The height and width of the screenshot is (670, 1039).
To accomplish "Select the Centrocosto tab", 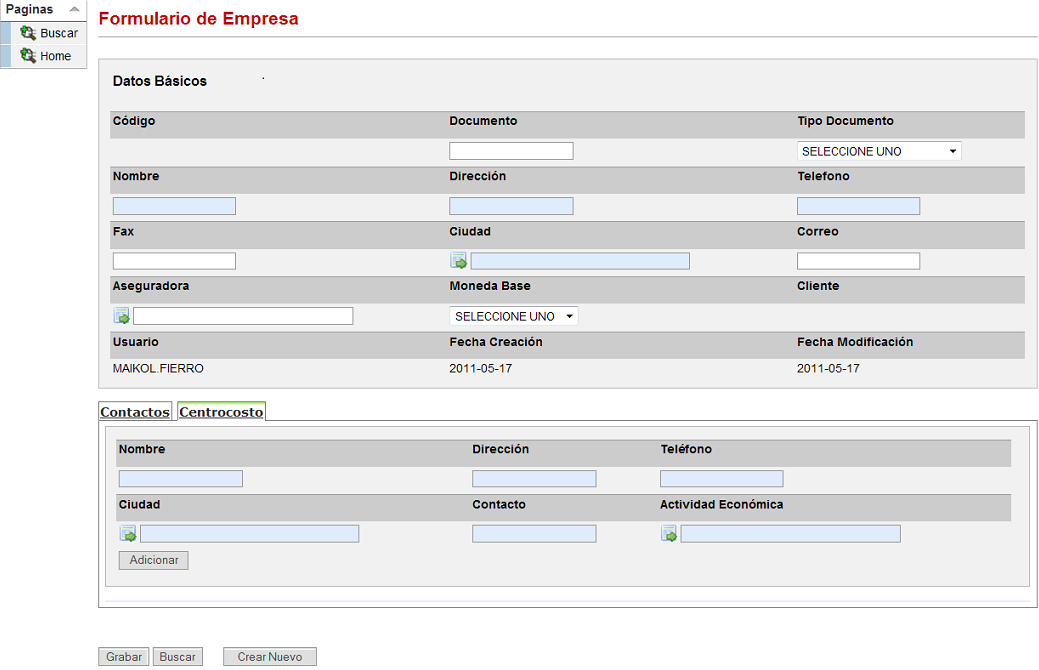I will (221, 412).
